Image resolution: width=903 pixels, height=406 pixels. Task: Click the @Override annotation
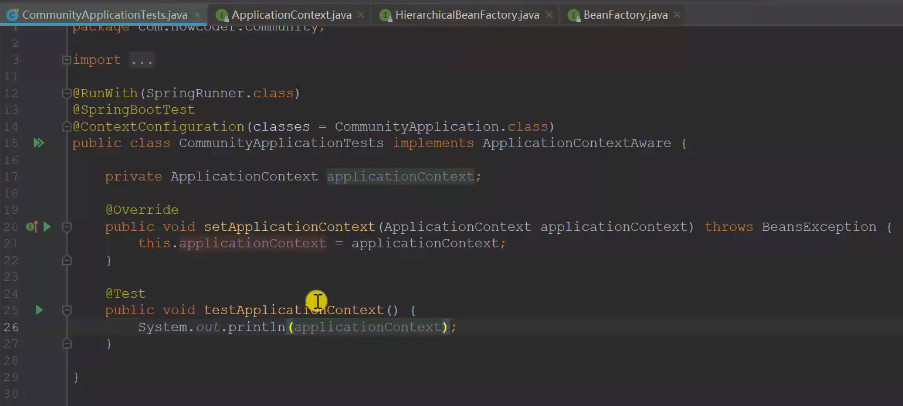142,210
